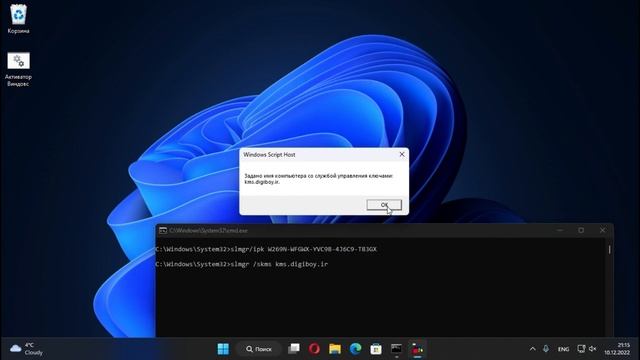Click the active red app taskbar icon
This screenshot has height=360, width=640.
click(x=417, y=349)
